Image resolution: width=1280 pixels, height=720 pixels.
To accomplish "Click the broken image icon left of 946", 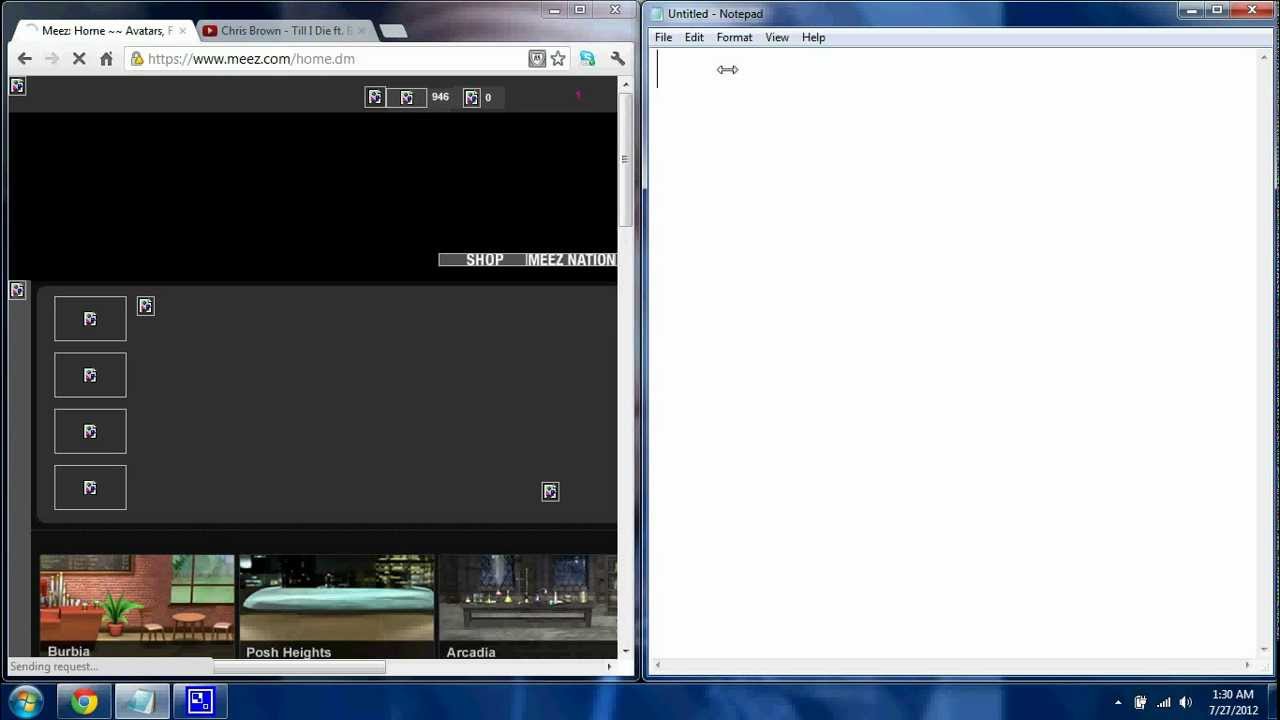I will tap(406, 97).
